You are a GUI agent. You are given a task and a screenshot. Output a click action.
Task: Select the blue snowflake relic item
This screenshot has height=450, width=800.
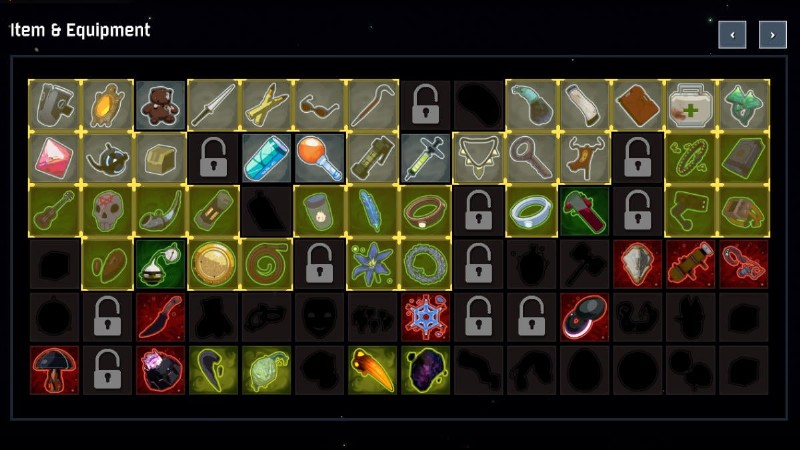tap(426, 317)
